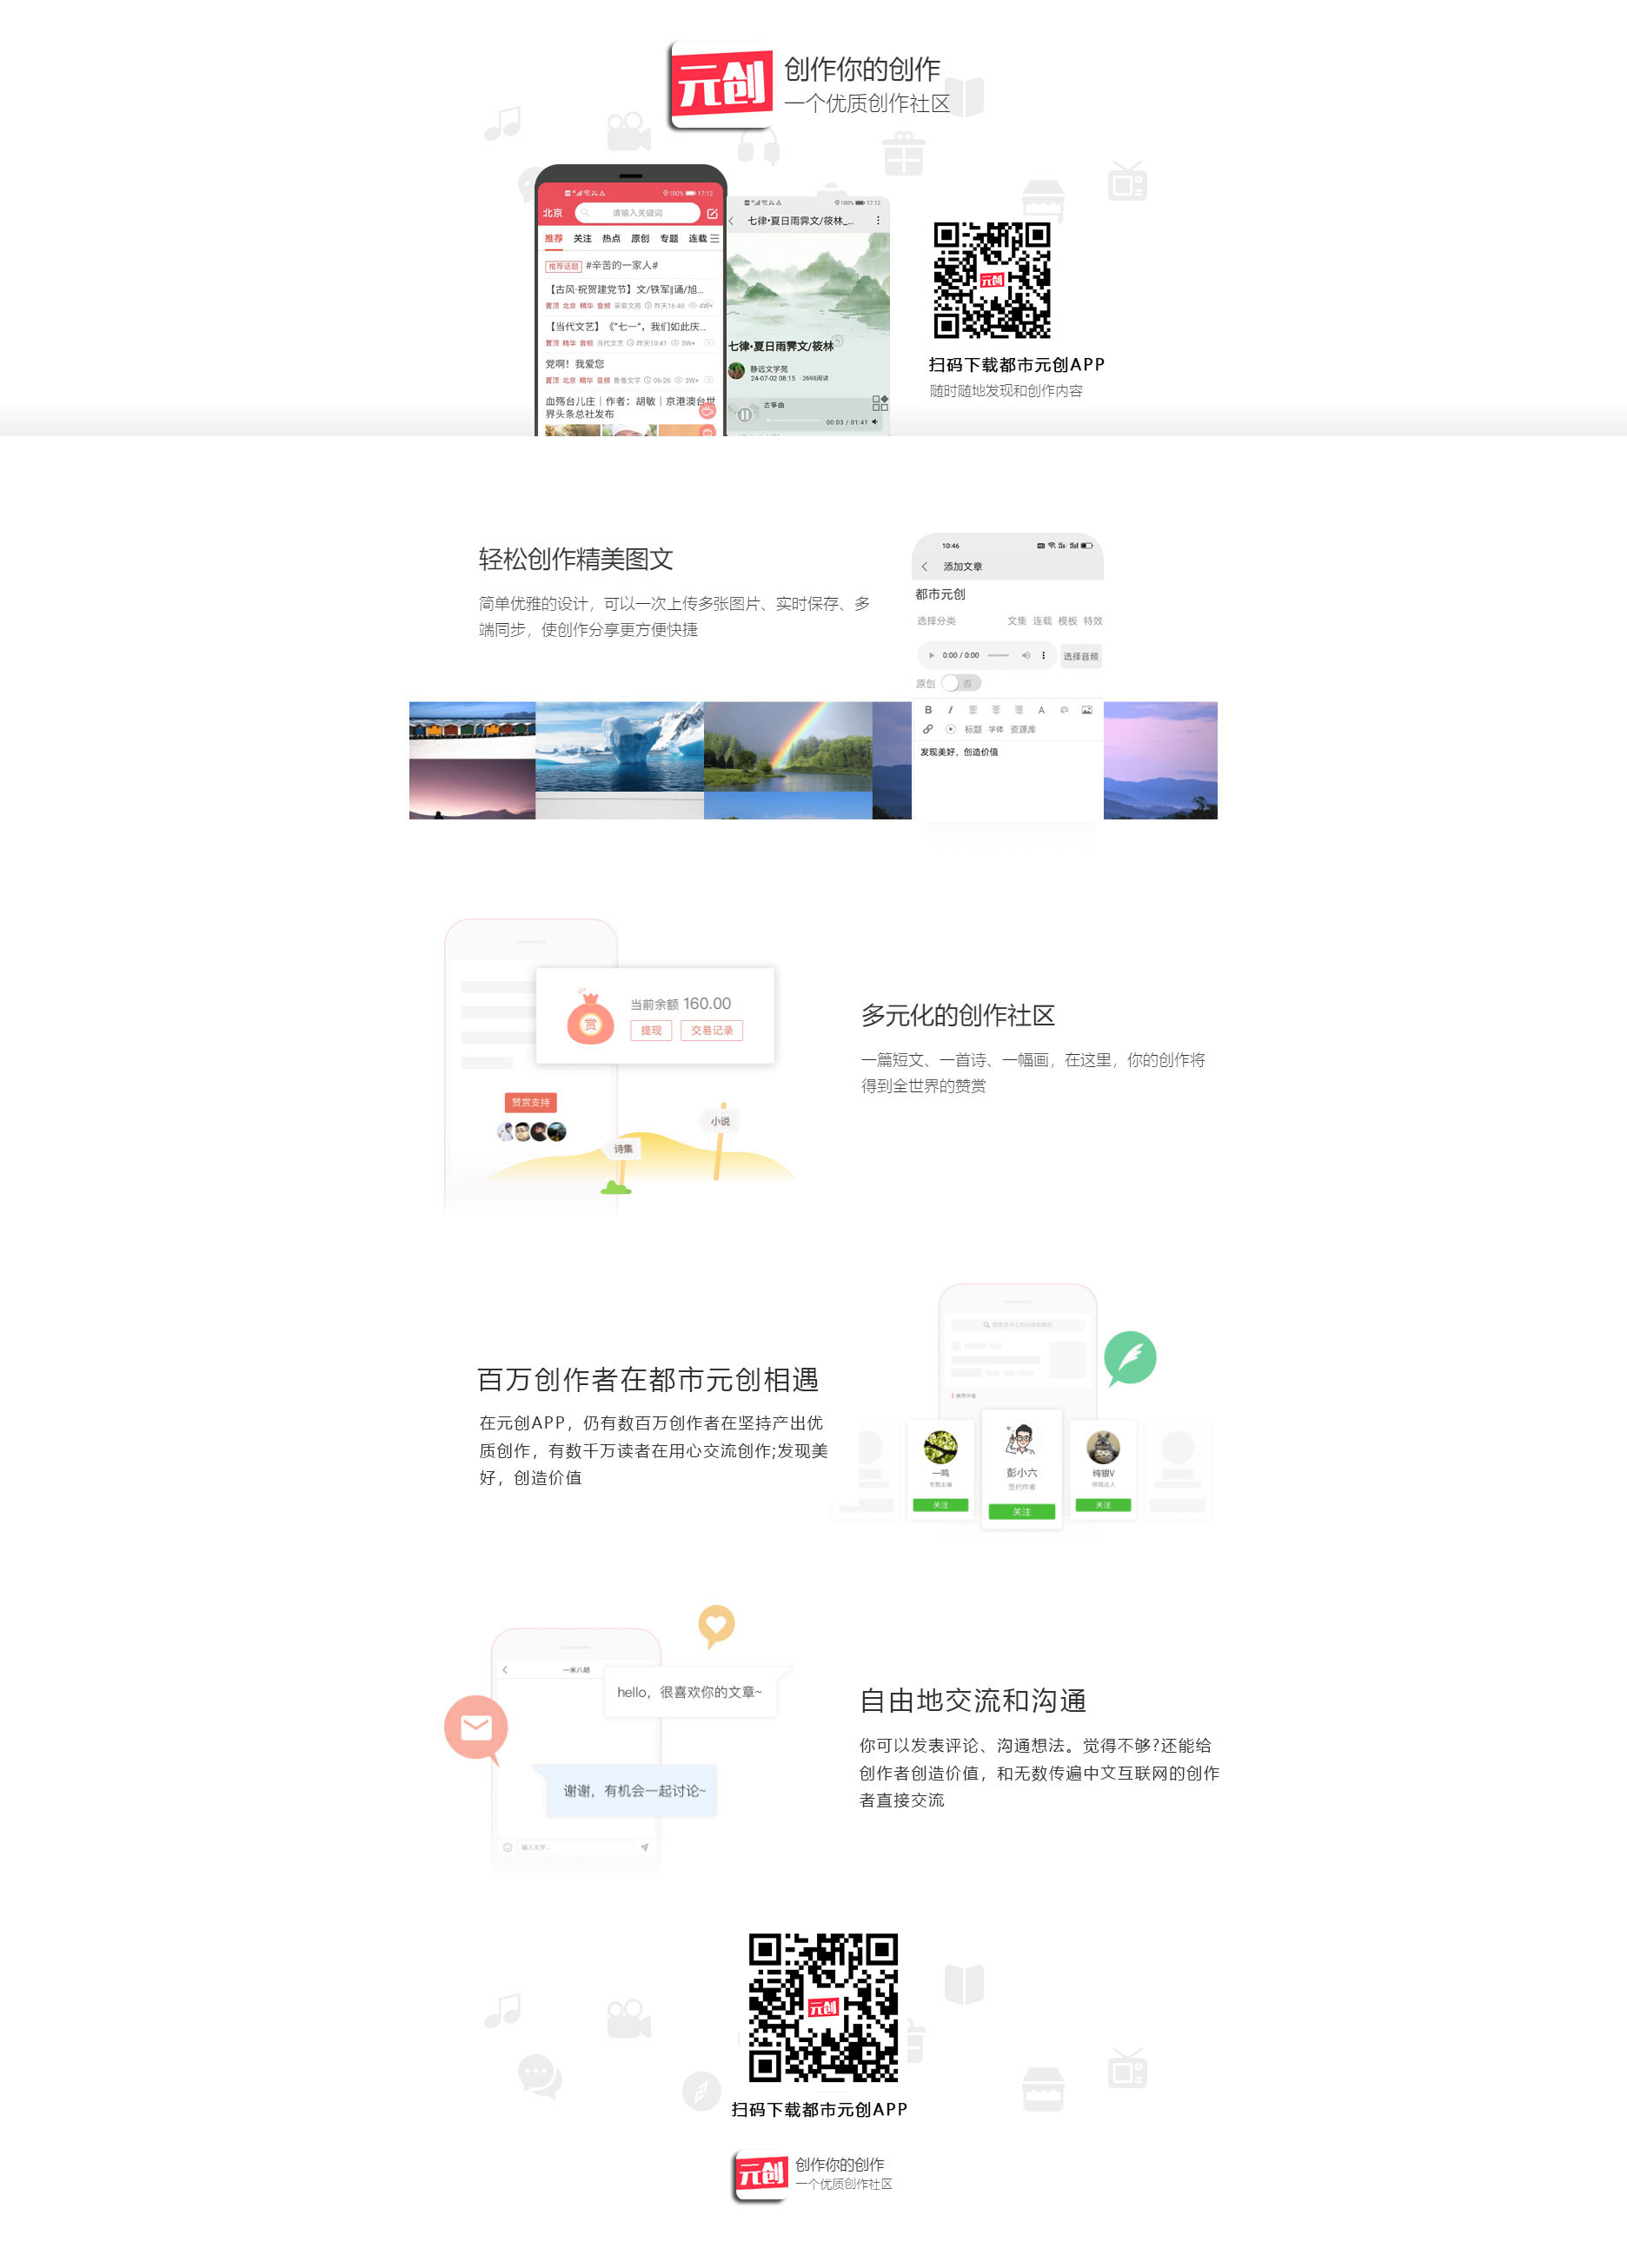1627x2268 pixels.
Task: Open the color palette tool
Action: [x=1064, y=710]
